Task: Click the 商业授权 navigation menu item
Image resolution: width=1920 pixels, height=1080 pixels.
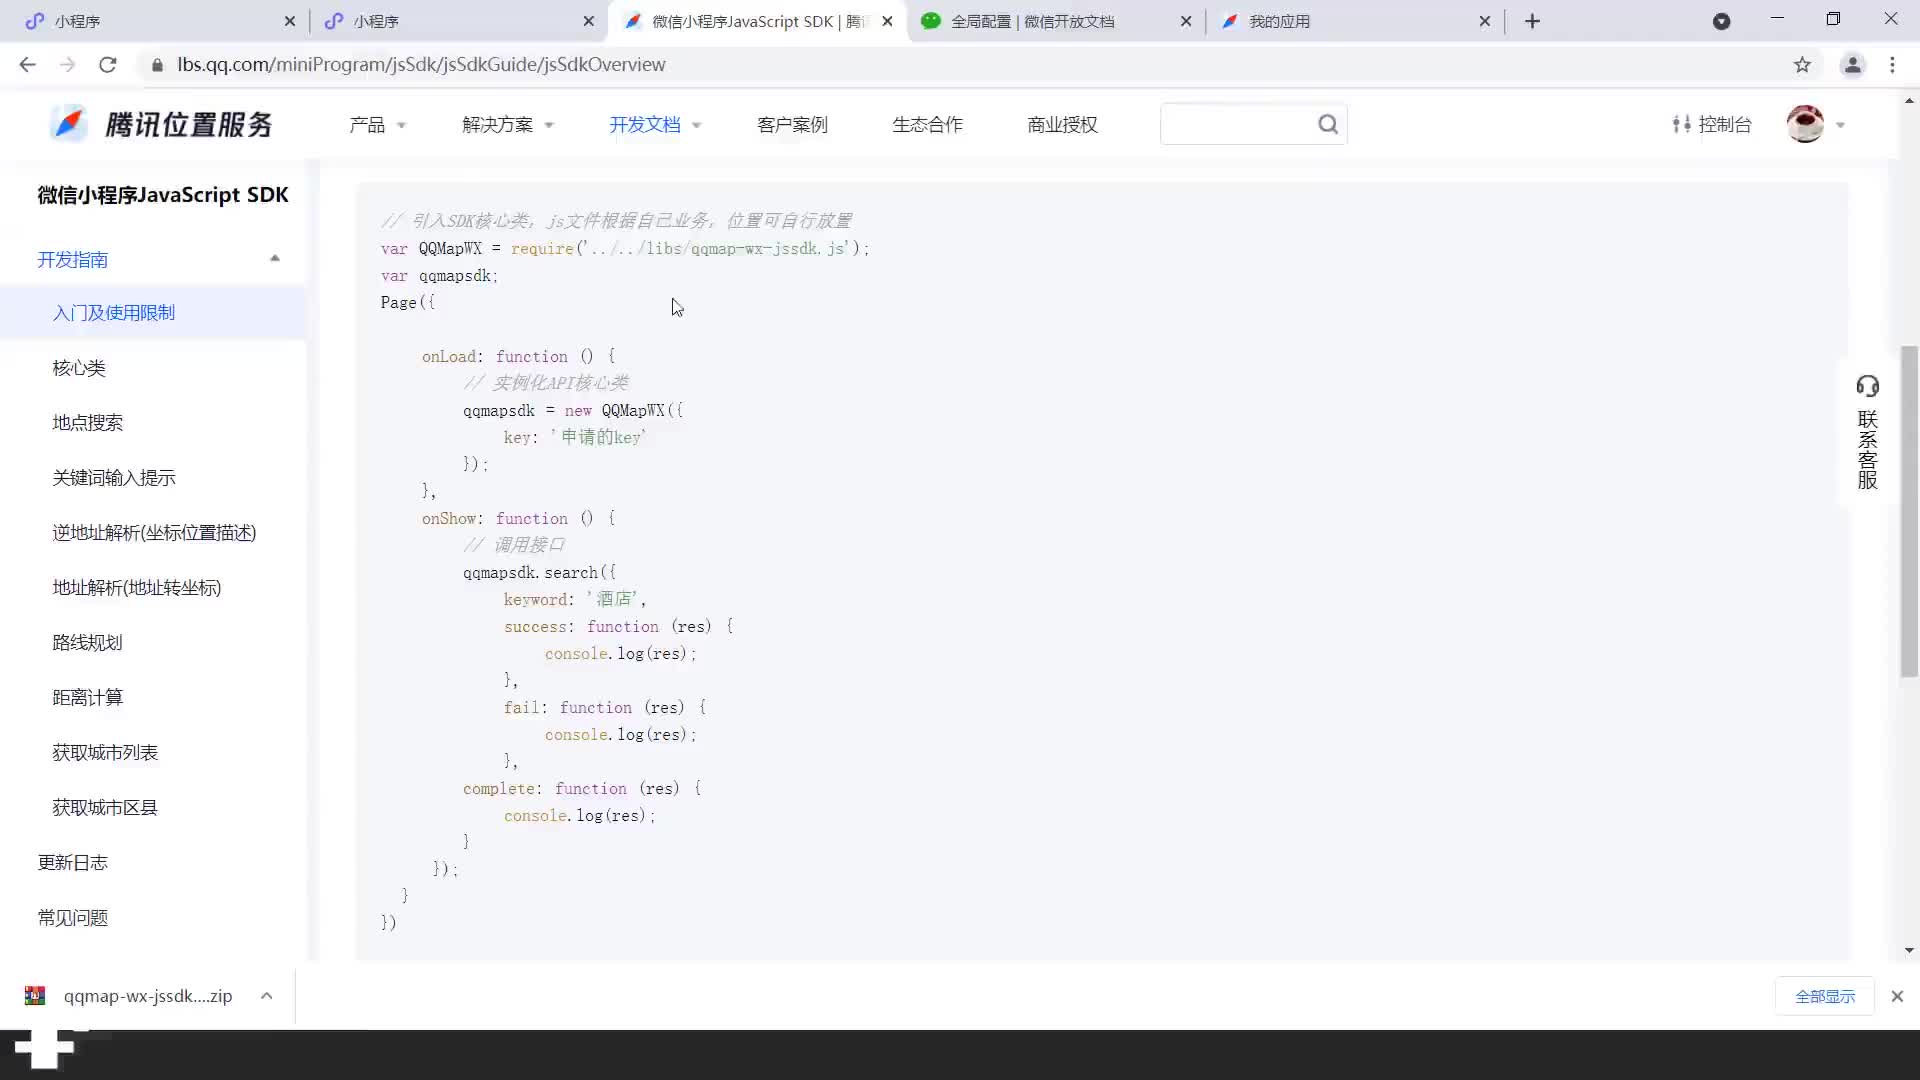Action: 1063,124
